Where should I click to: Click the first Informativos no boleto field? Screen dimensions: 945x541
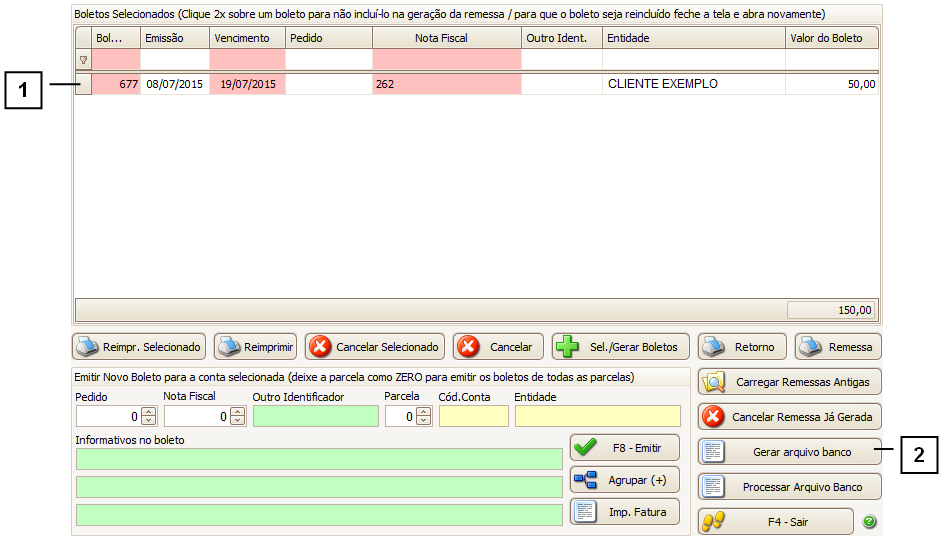coord(319,459)
